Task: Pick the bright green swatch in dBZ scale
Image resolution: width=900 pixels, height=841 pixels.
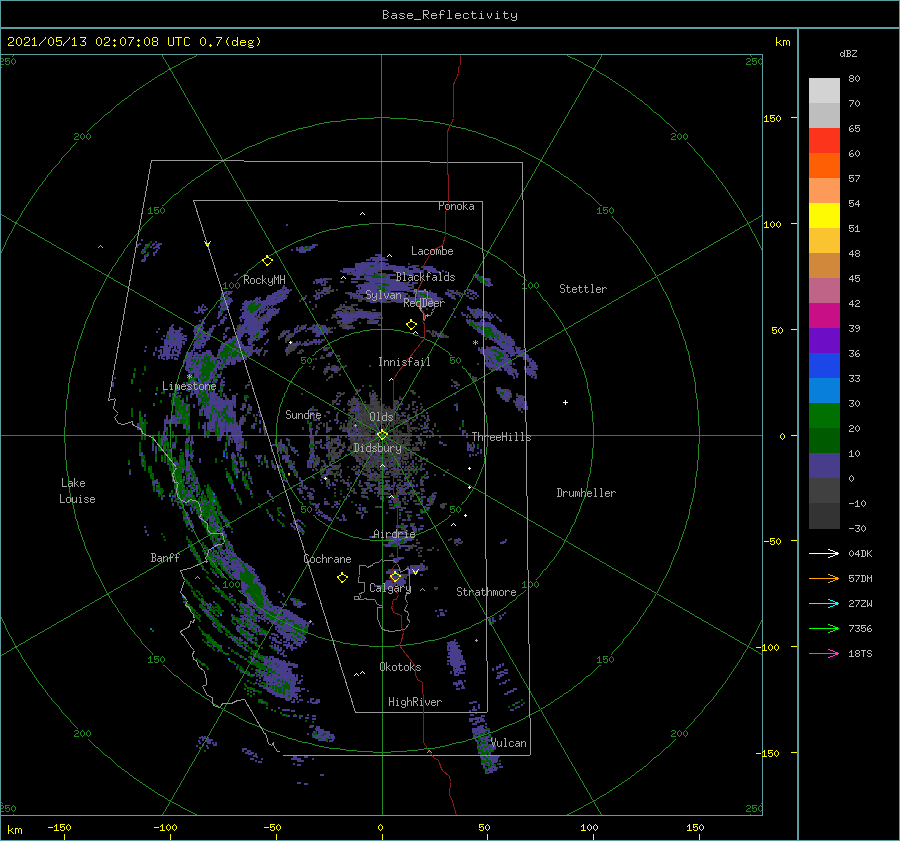Action: (x=824, y=416)
